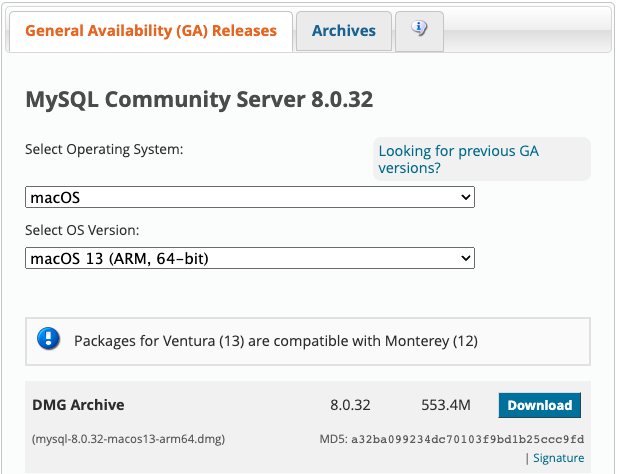The image size is (620, 474).
Task: Follow the 'Looking for previous GA versions?' link
Action: click(x=458, y=159)
